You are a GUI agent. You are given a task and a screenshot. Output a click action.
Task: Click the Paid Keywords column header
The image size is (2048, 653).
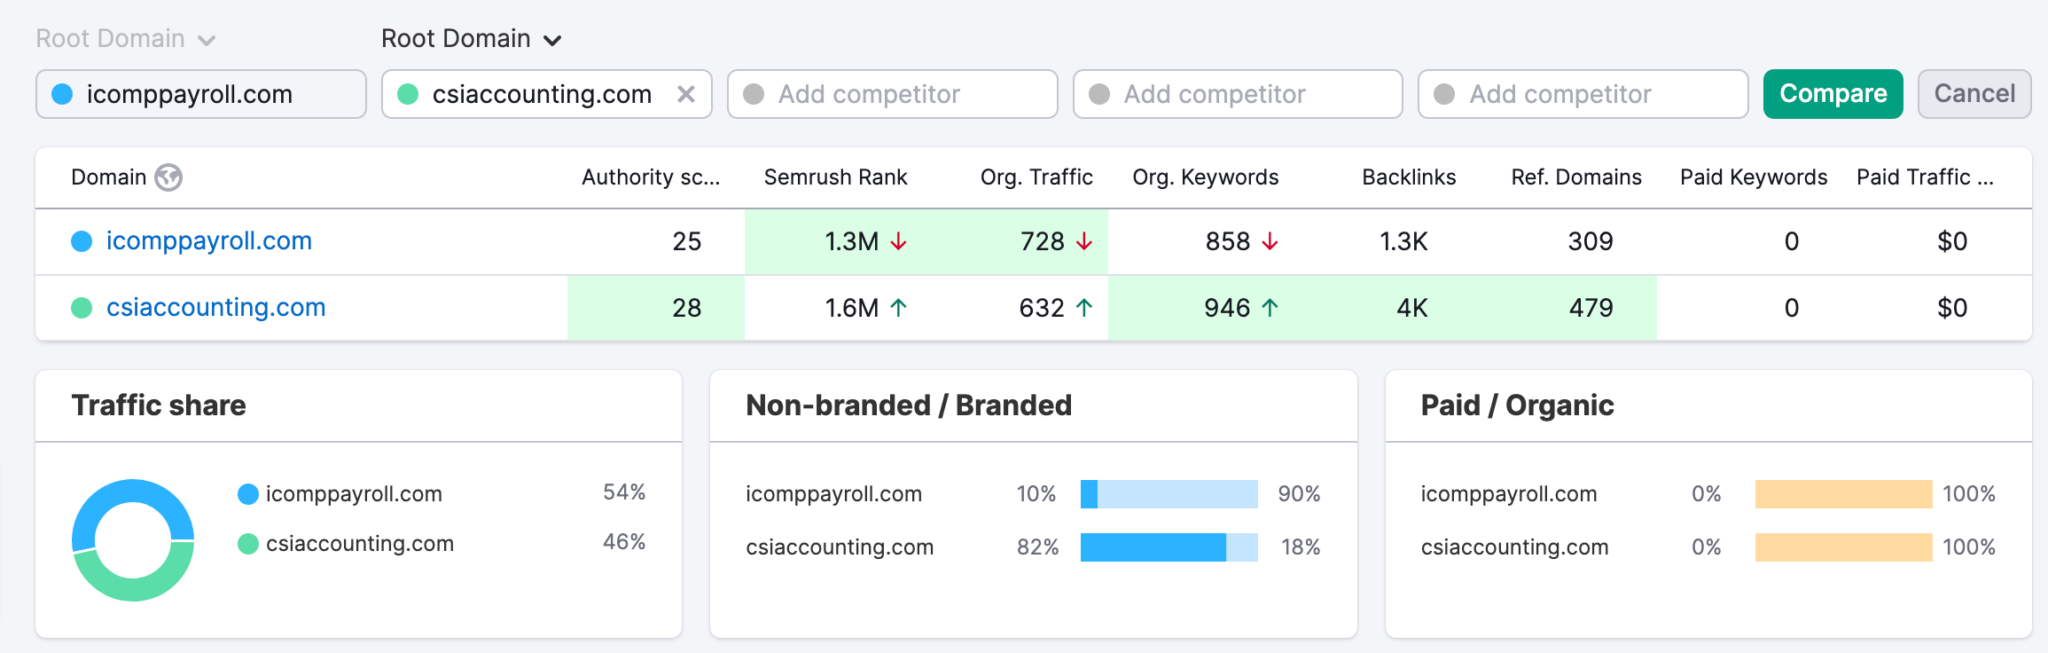(x=1754, y=178)
